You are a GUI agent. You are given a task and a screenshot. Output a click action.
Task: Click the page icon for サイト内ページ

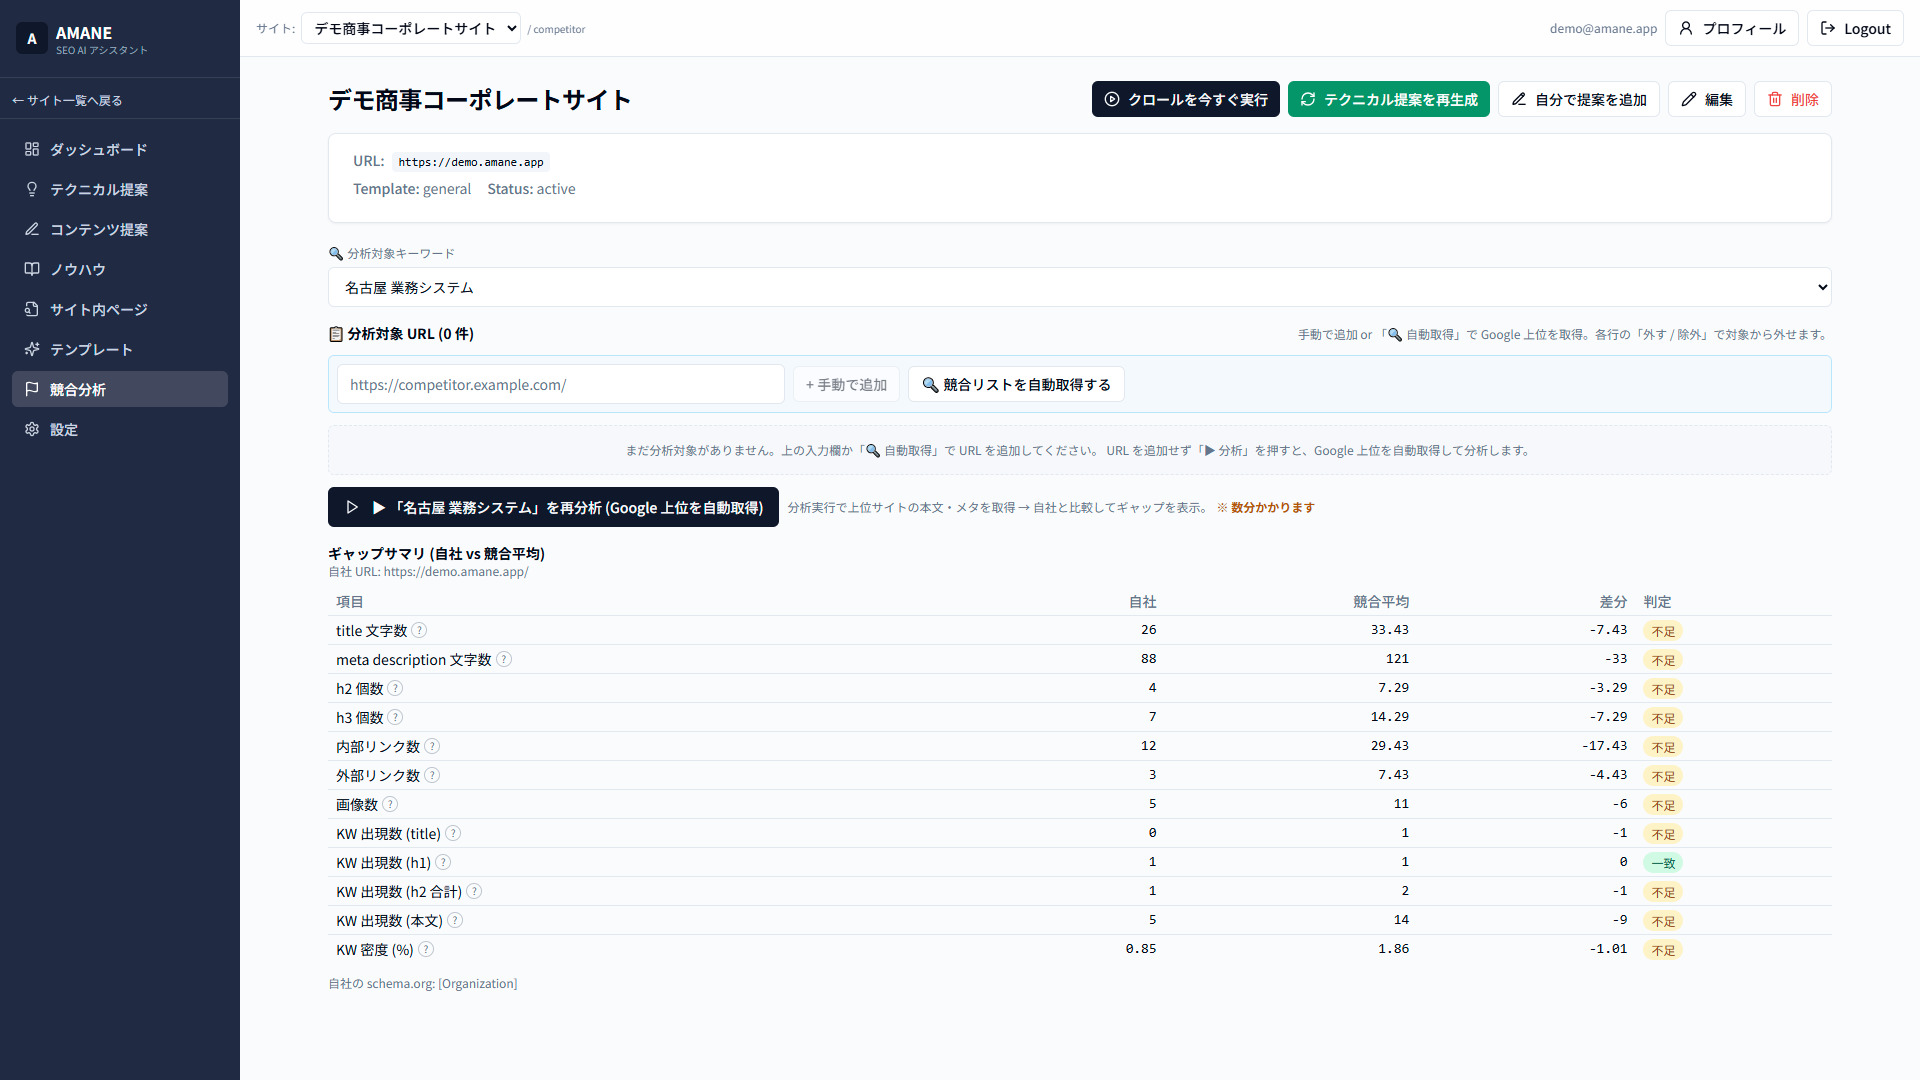(32, 309)
